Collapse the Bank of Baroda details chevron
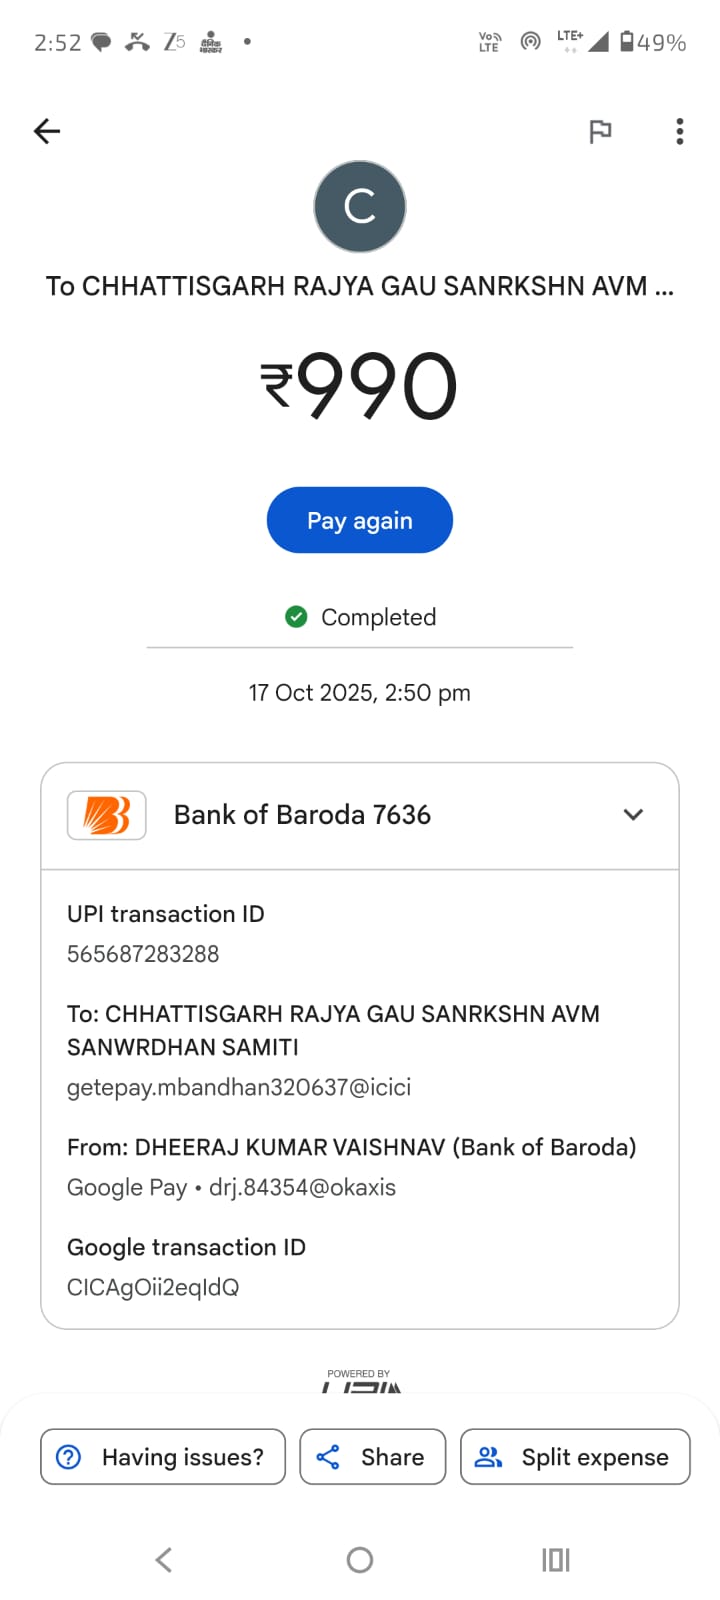Screen dimensions: 720x1600 click(633, 815)
